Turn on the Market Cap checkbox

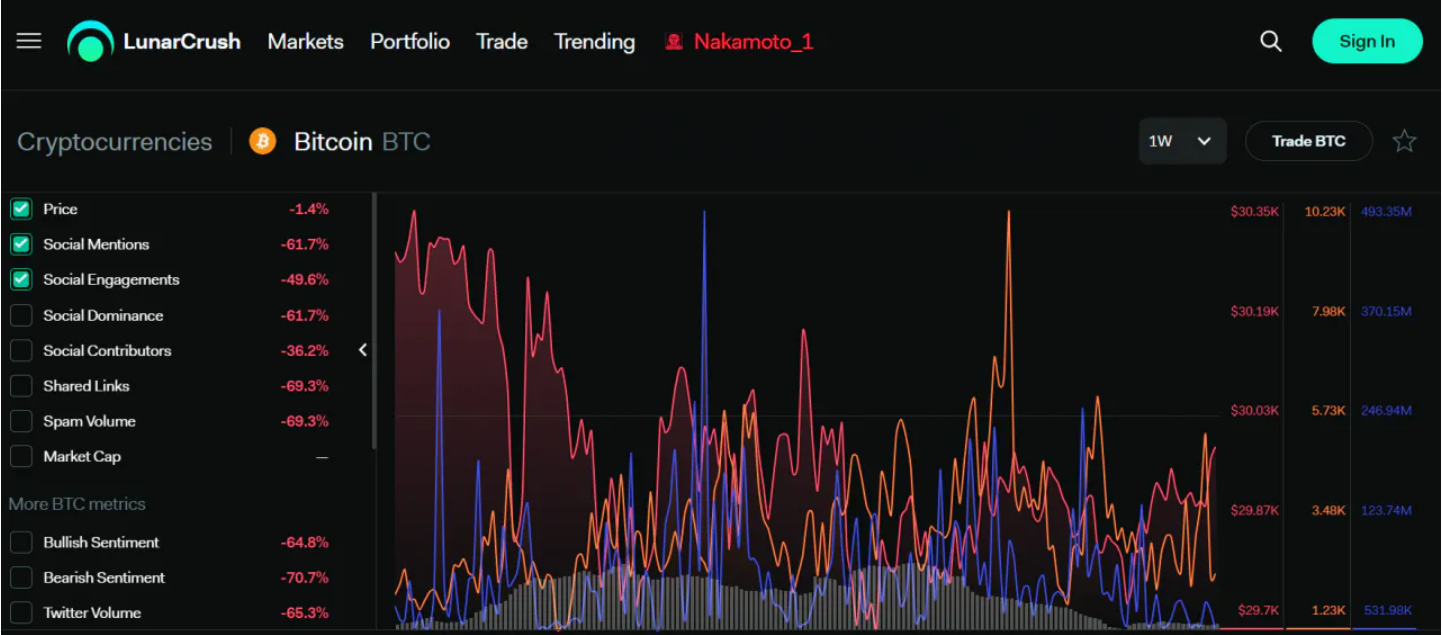tap(21, 457)
